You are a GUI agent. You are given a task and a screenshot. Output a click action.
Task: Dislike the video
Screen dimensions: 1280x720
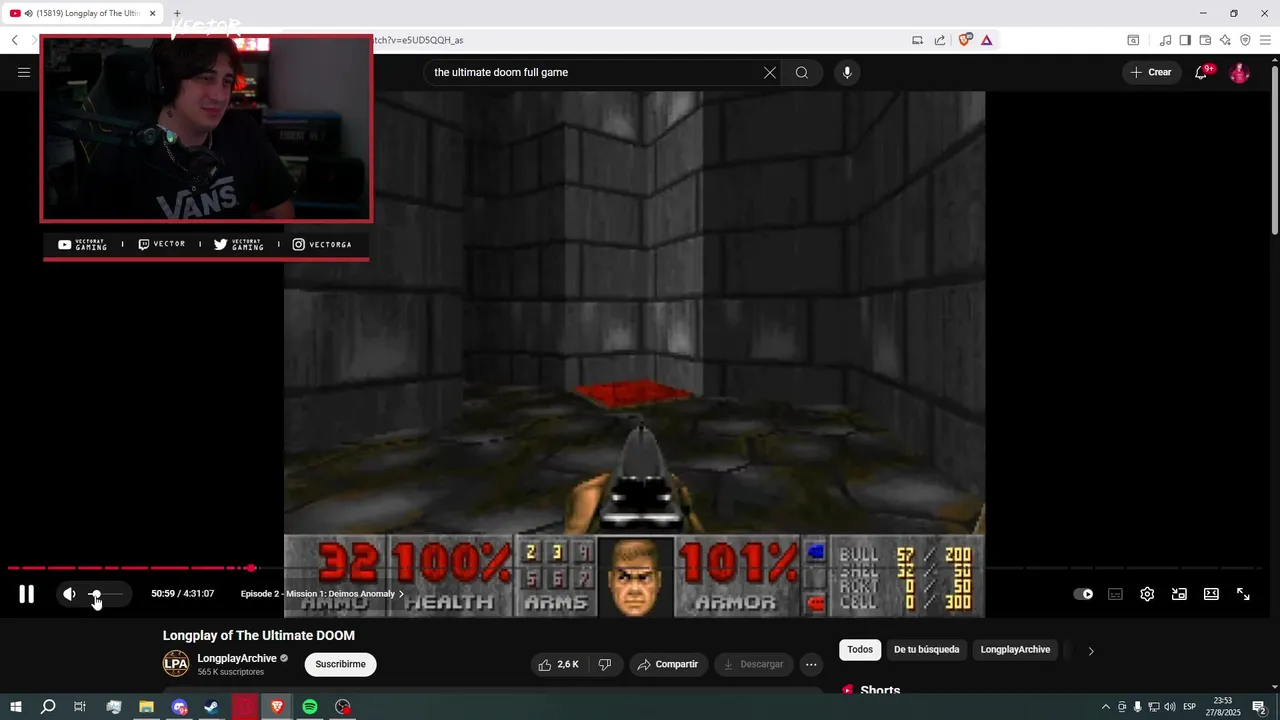click(604, 664)
